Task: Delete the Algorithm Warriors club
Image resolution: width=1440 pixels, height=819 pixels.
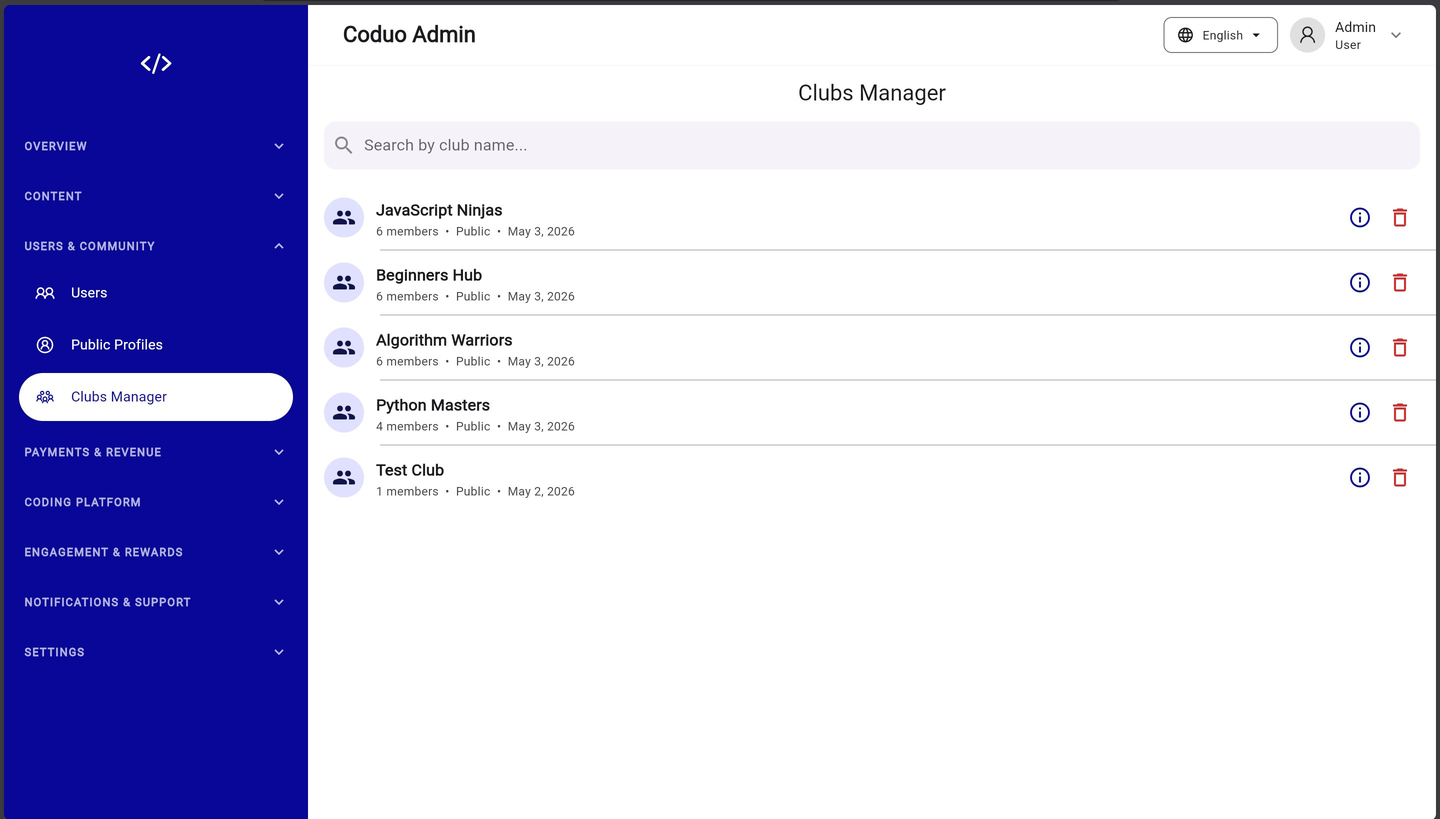Action: [1400, 347]
